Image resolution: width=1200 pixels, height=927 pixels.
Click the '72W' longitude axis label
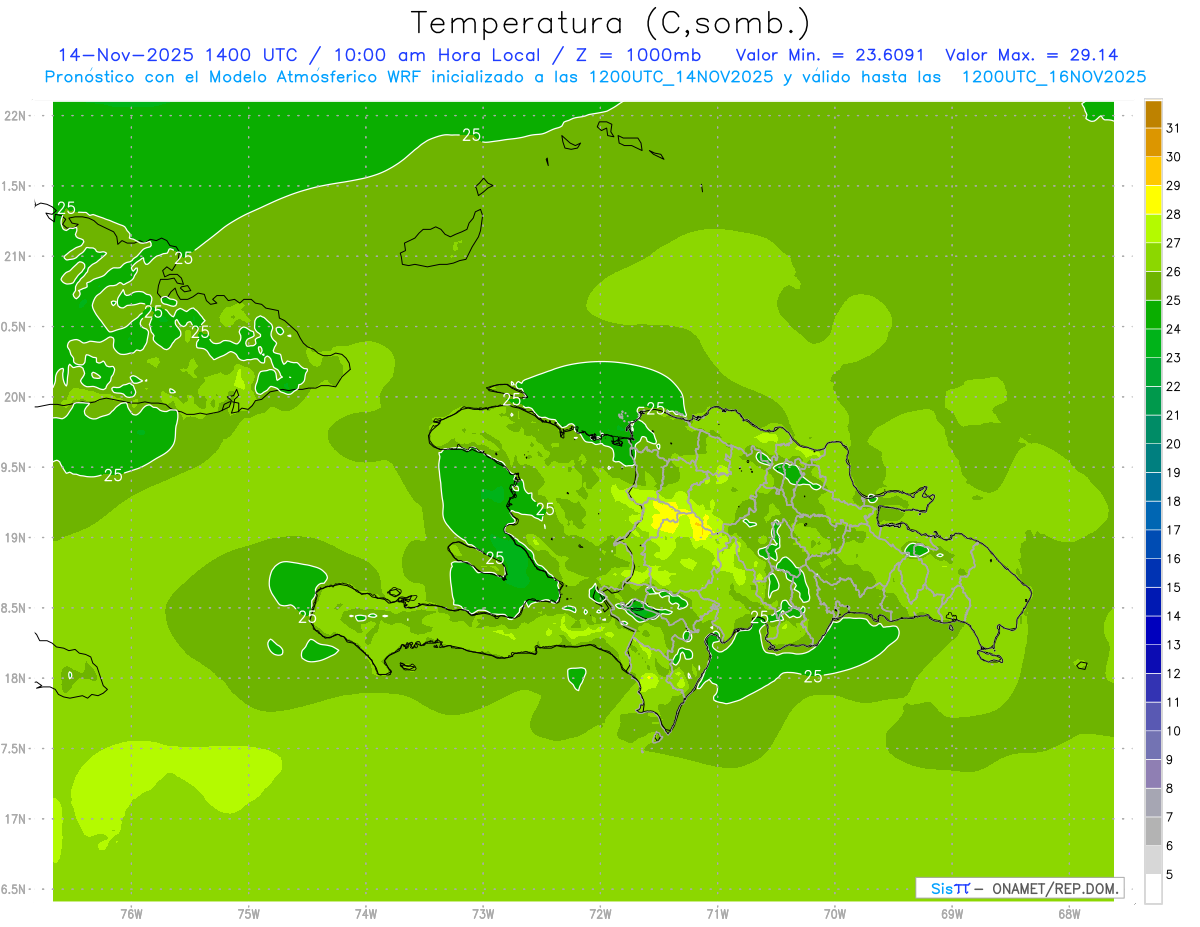[x=600, y=913]
